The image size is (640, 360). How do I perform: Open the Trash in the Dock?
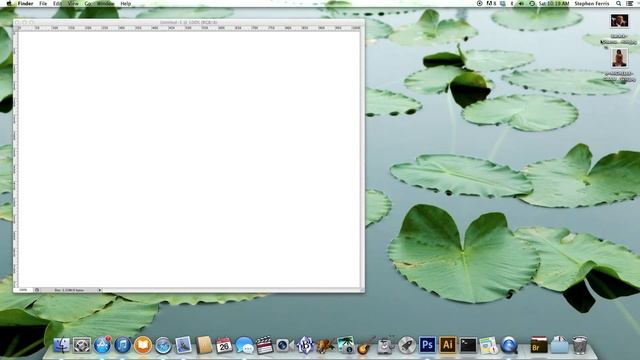[580, 345]
